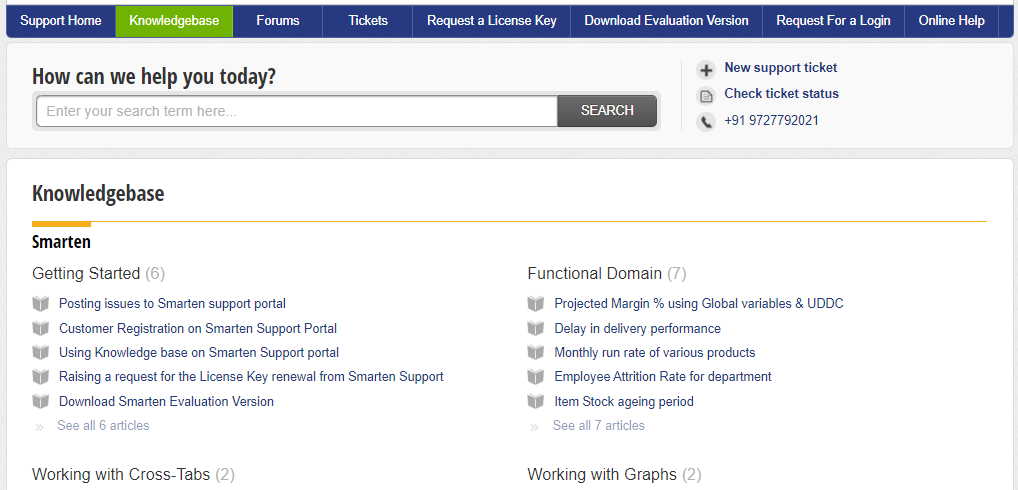
Task: Open Working with Graphs category
Action: (602, 474)
